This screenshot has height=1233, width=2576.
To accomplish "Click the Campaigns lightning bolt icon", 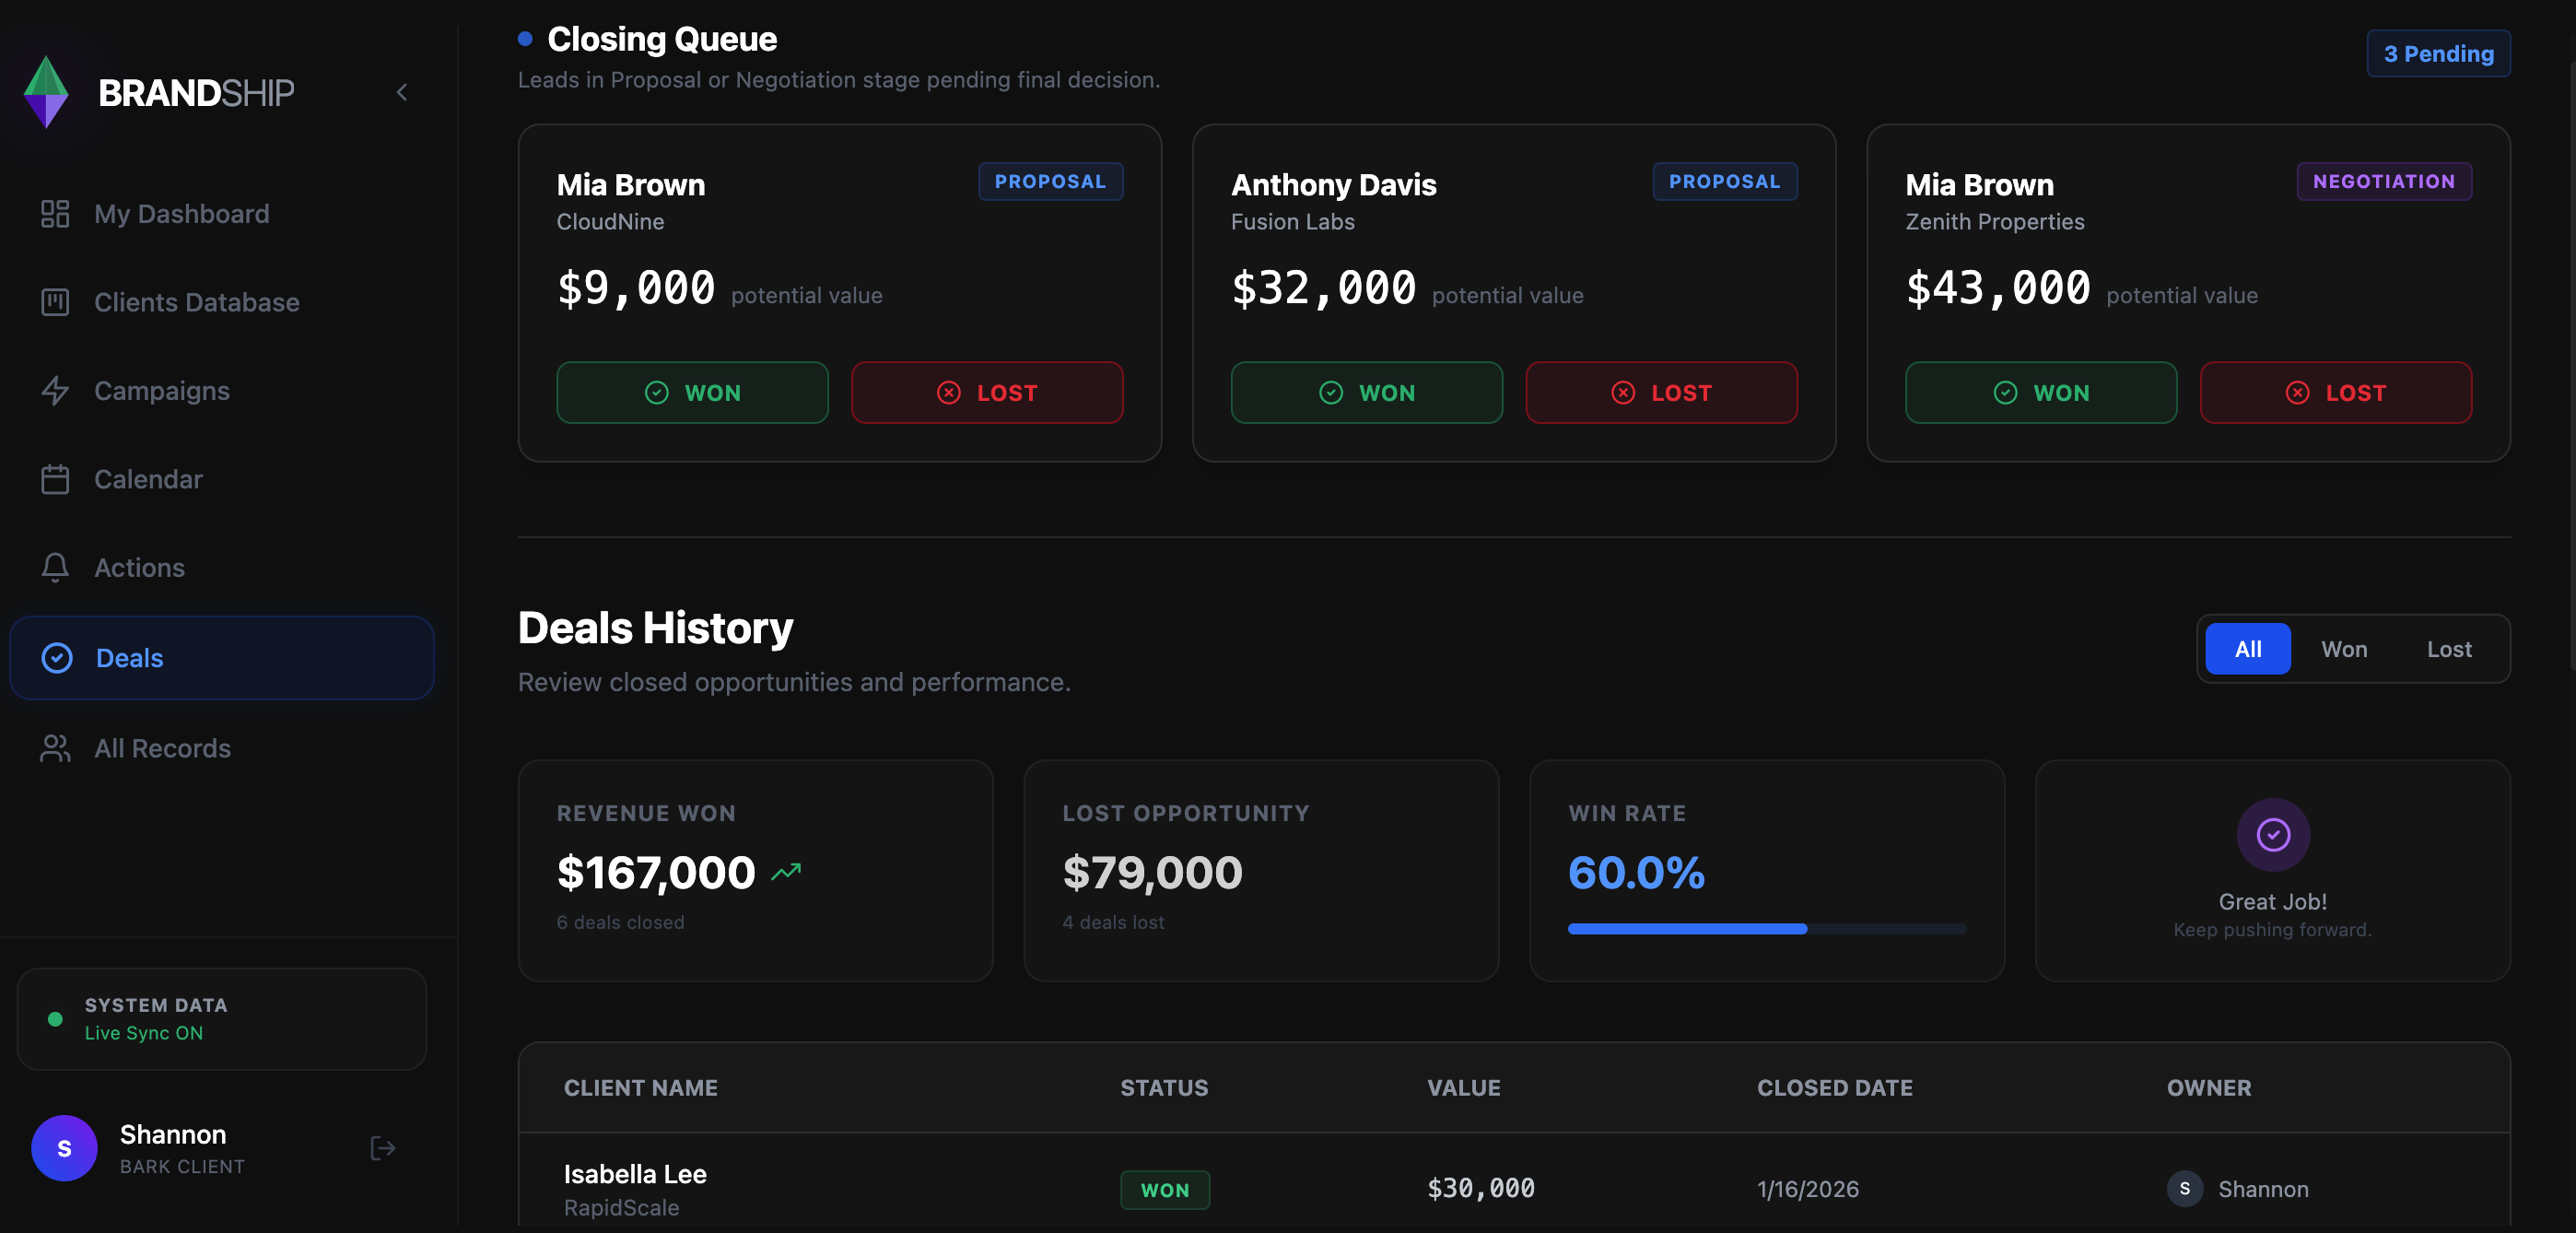I will point(55,390).
